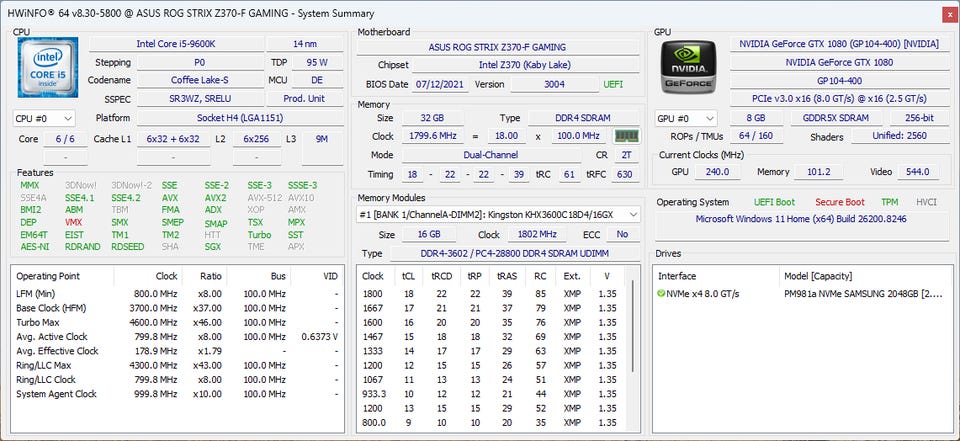Click the ECC value No
The image size is (960, 441).
pos(622,234)
